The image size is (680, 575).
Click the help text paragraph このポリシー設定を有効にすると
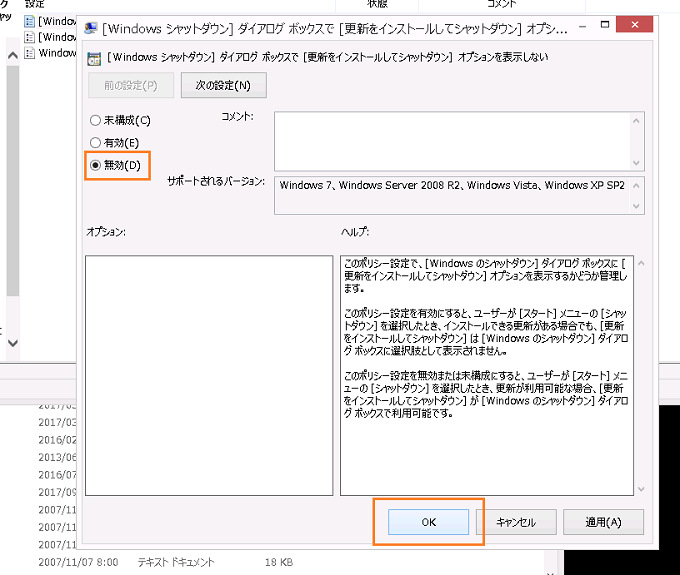[486, 332]
